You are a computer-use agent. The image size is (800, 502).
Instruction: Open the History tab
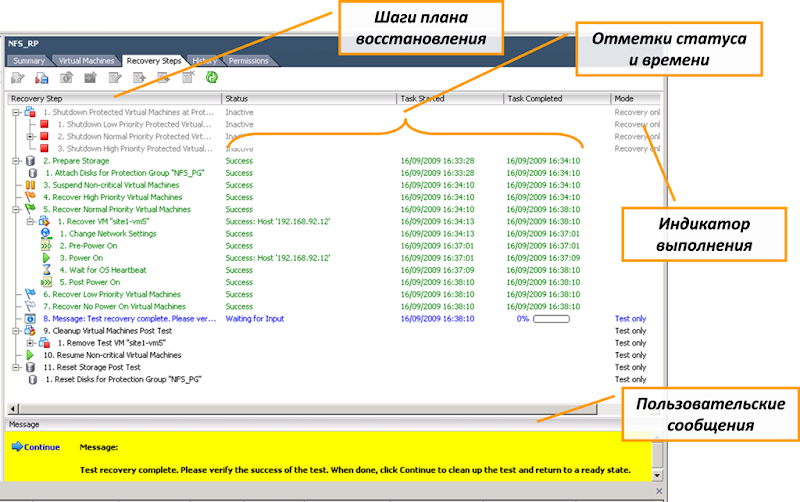[204, 61]
